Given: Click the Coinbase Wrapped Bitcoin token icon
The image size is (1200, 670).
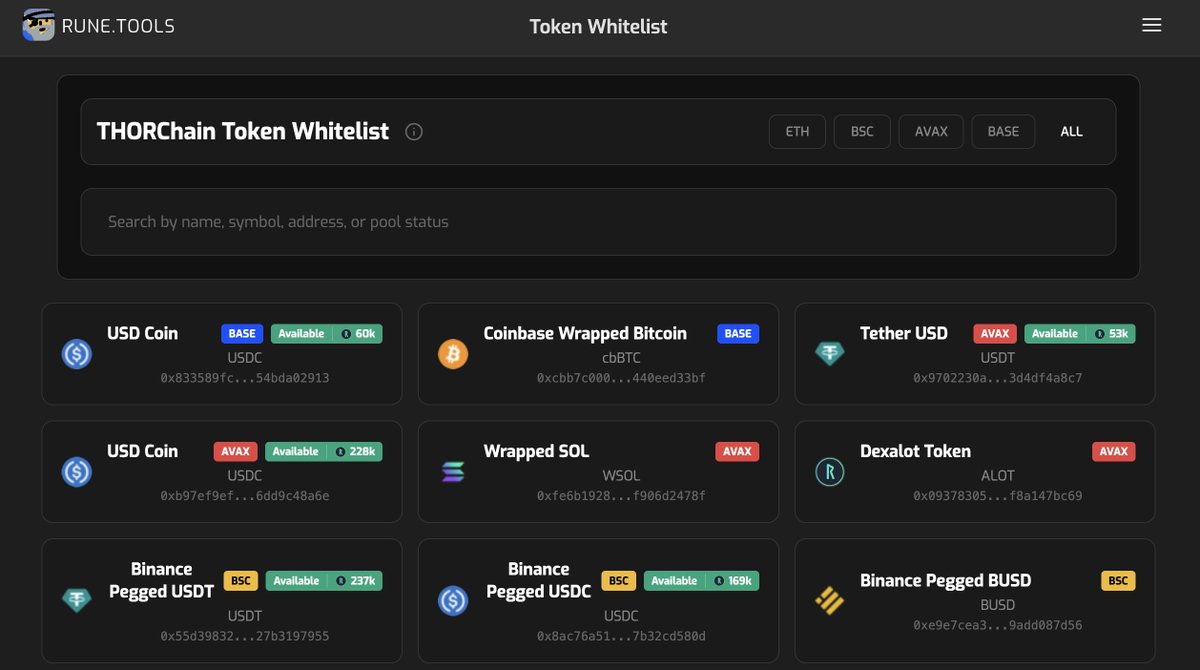Looking at the screenshot, I should 453,354.
